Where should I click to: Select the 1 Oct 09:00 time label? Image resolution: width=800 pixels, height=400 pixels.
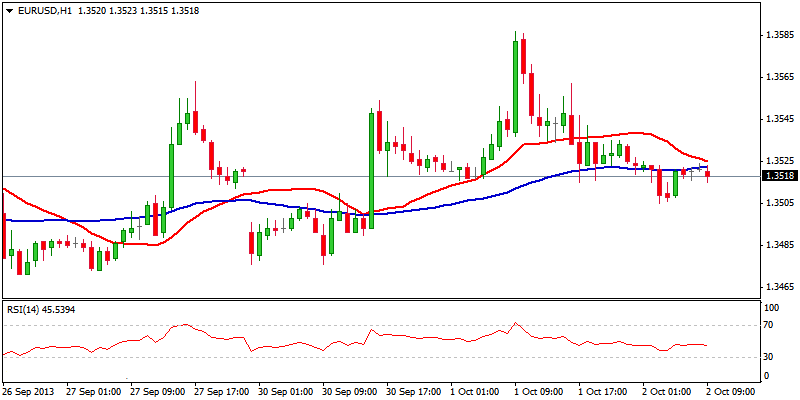pyautogui.click(x=541, y=392)
